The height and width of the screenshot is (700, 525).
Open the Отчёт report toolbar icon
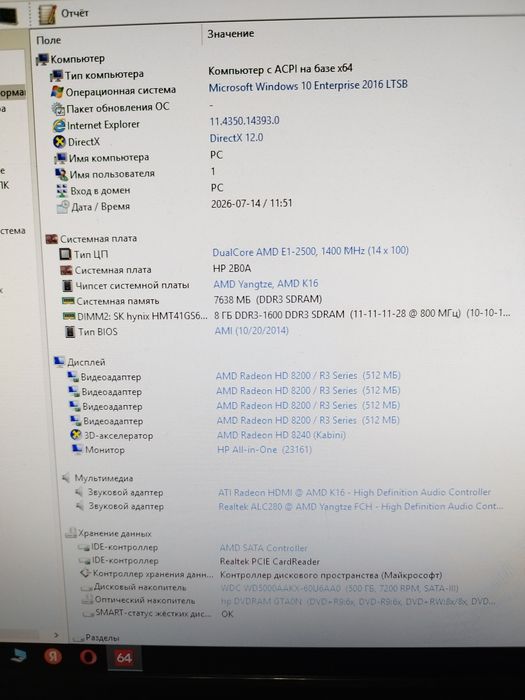pos(47,14)
